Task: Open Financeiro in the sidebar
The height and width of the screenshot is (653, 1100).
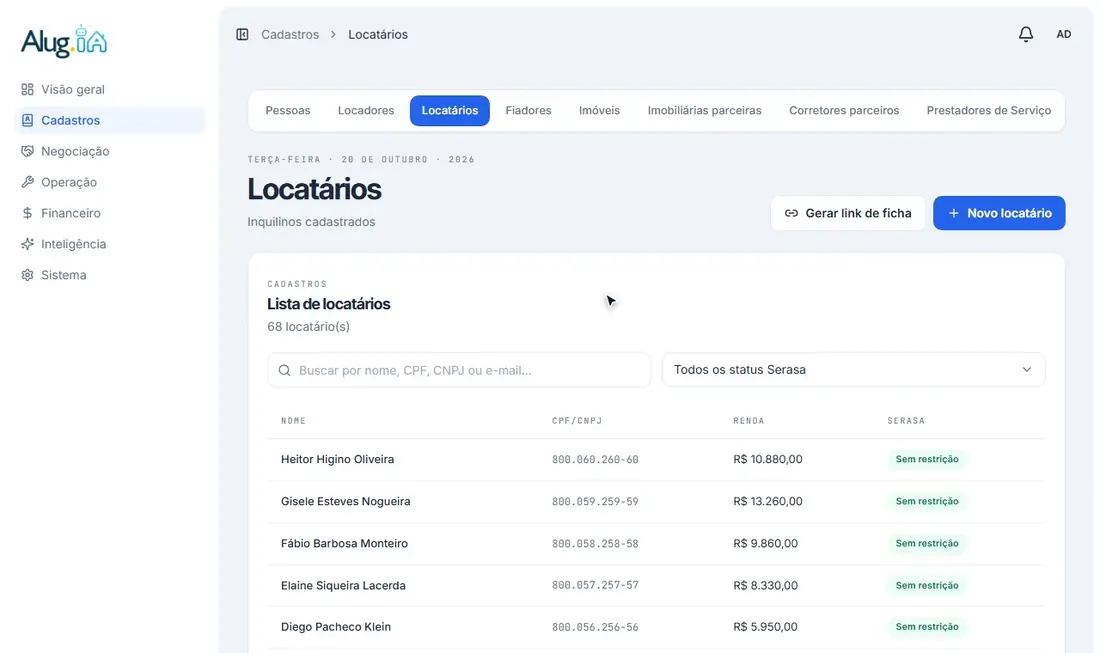Action: coord(110,213)
